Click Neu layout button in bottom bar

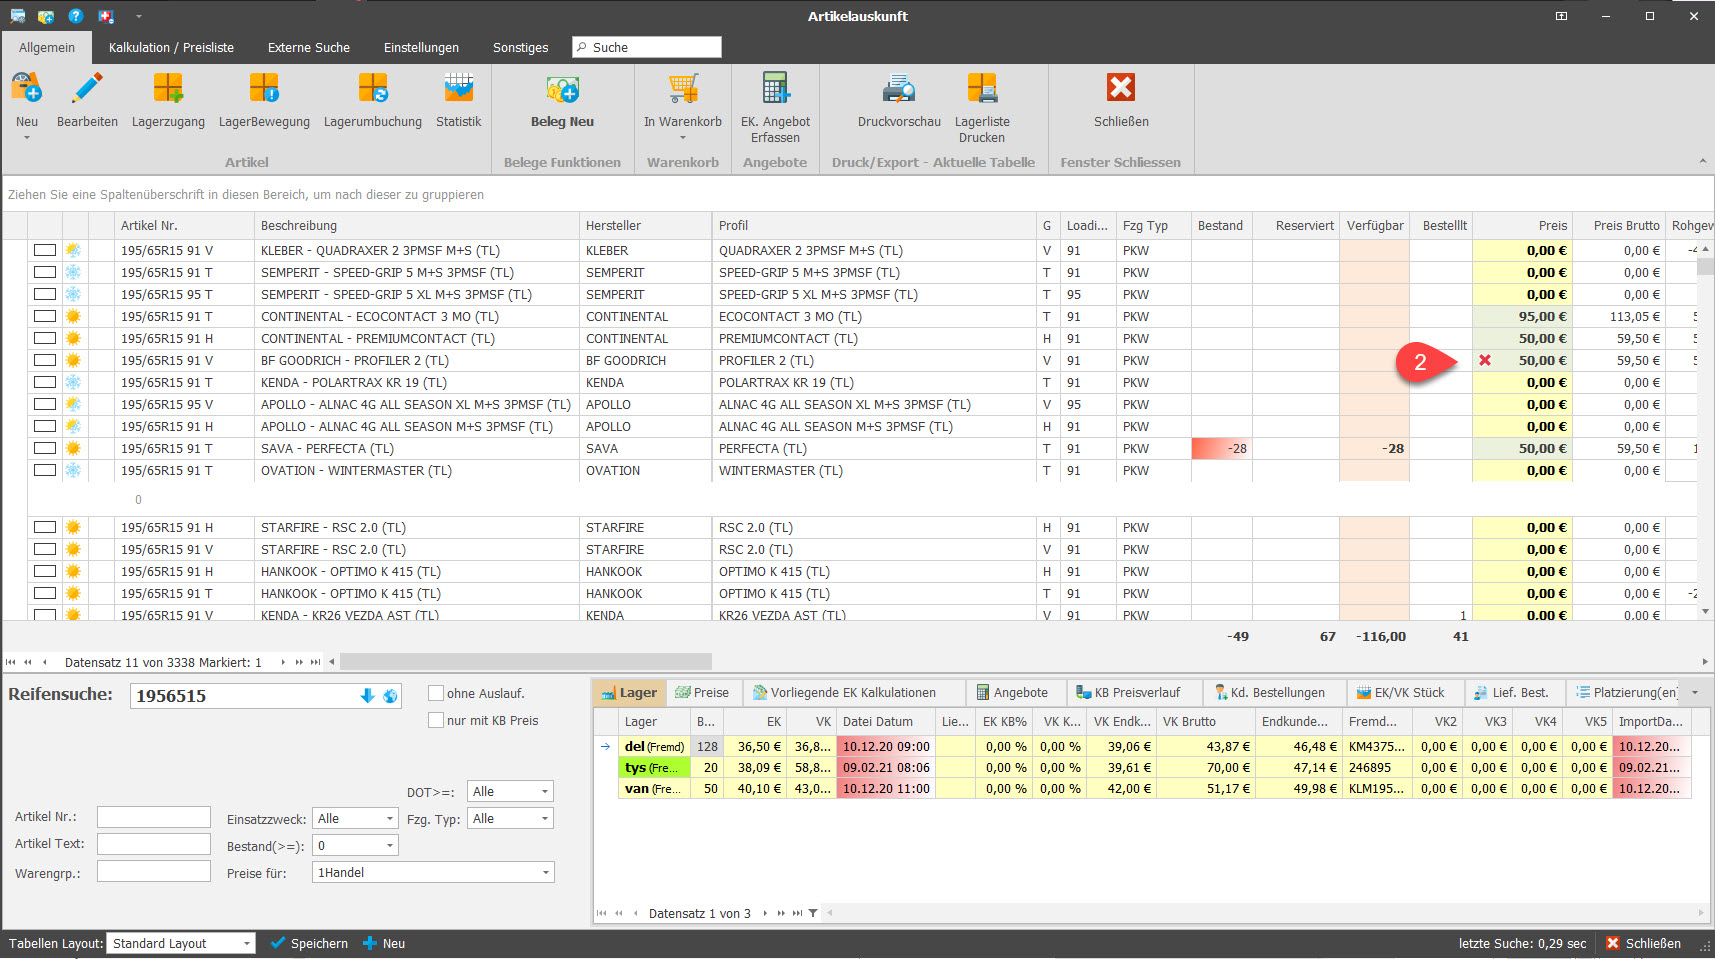(384, 943)
